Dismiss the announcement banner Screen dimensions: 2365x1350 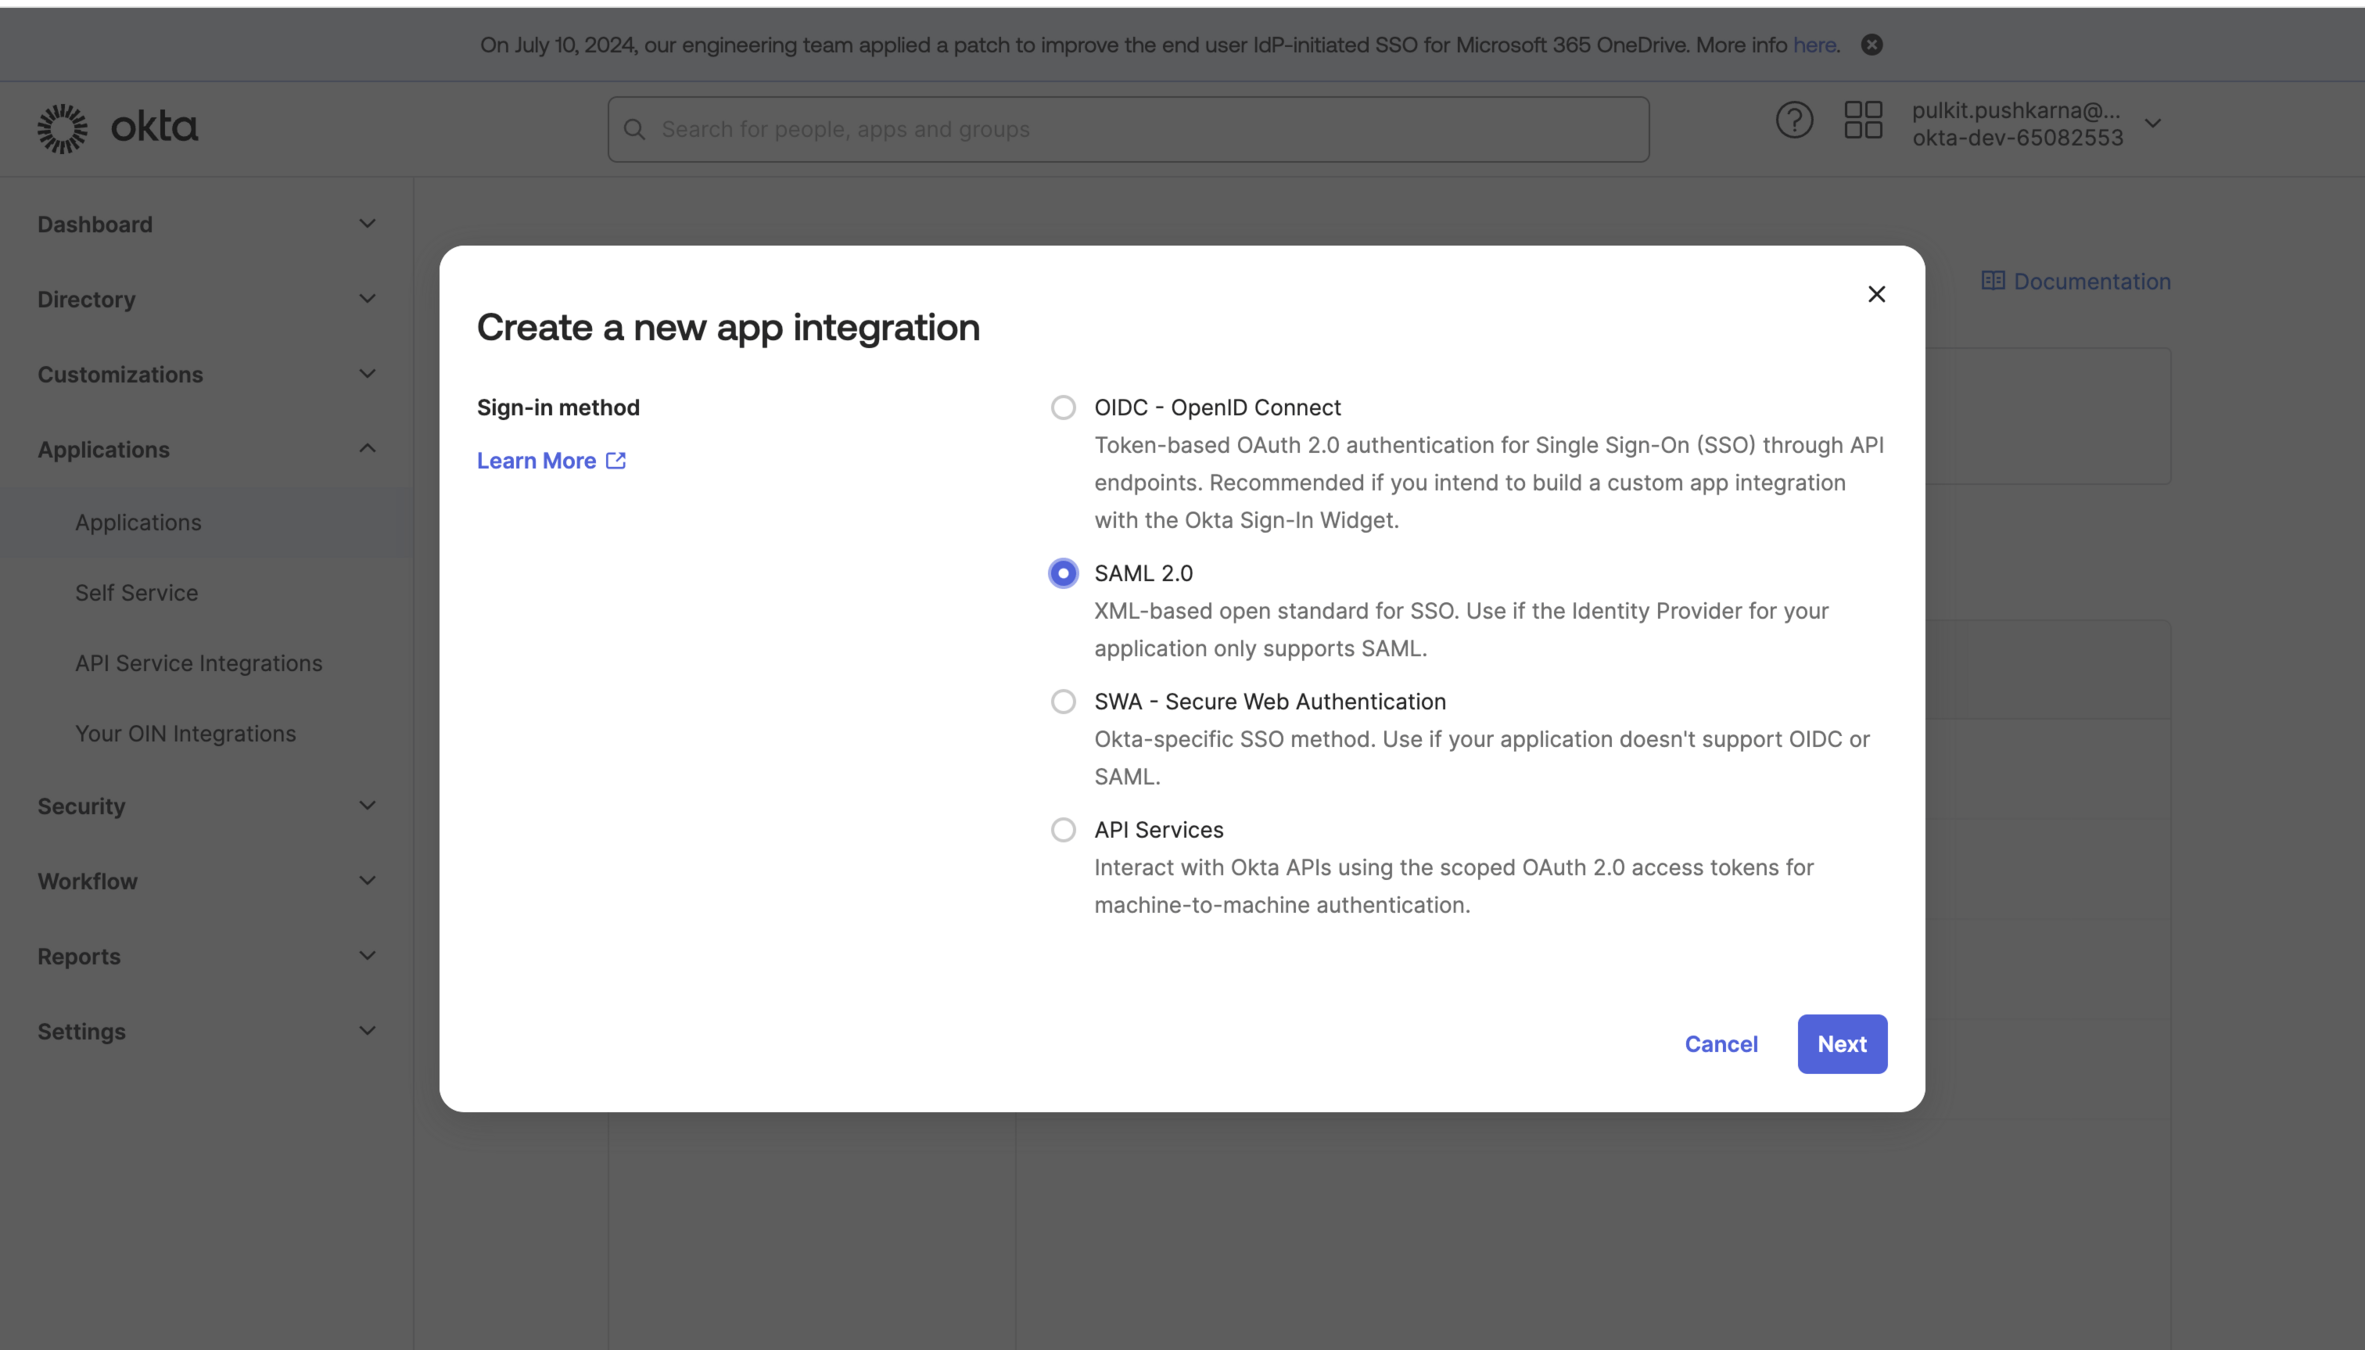[1872, 45]
